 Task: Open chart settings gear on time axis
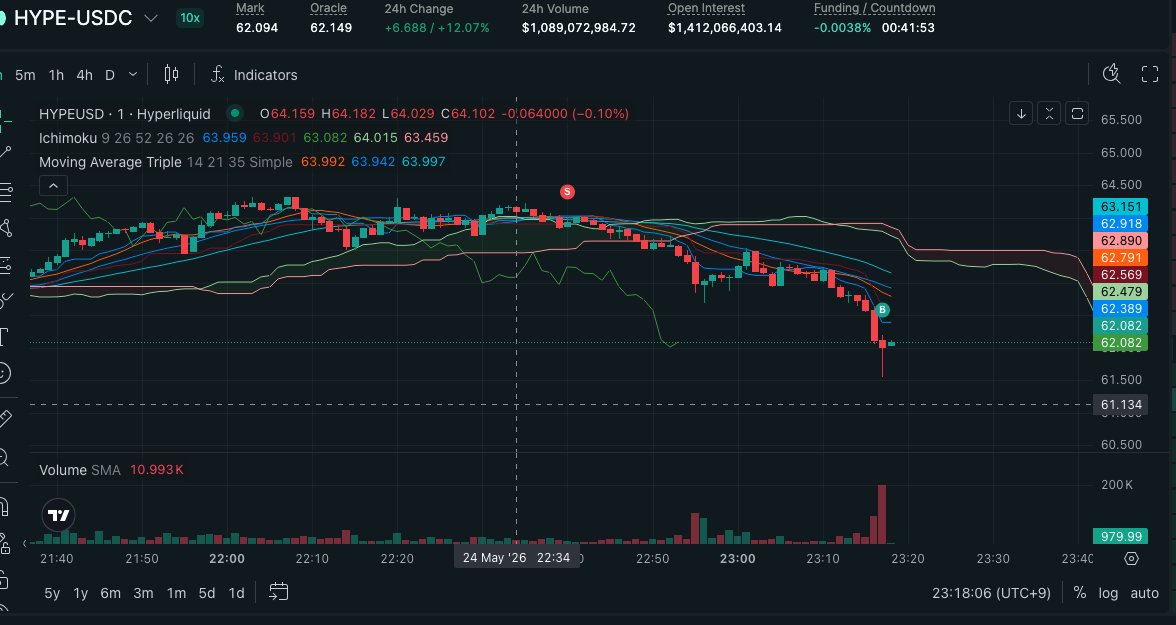1132,559
